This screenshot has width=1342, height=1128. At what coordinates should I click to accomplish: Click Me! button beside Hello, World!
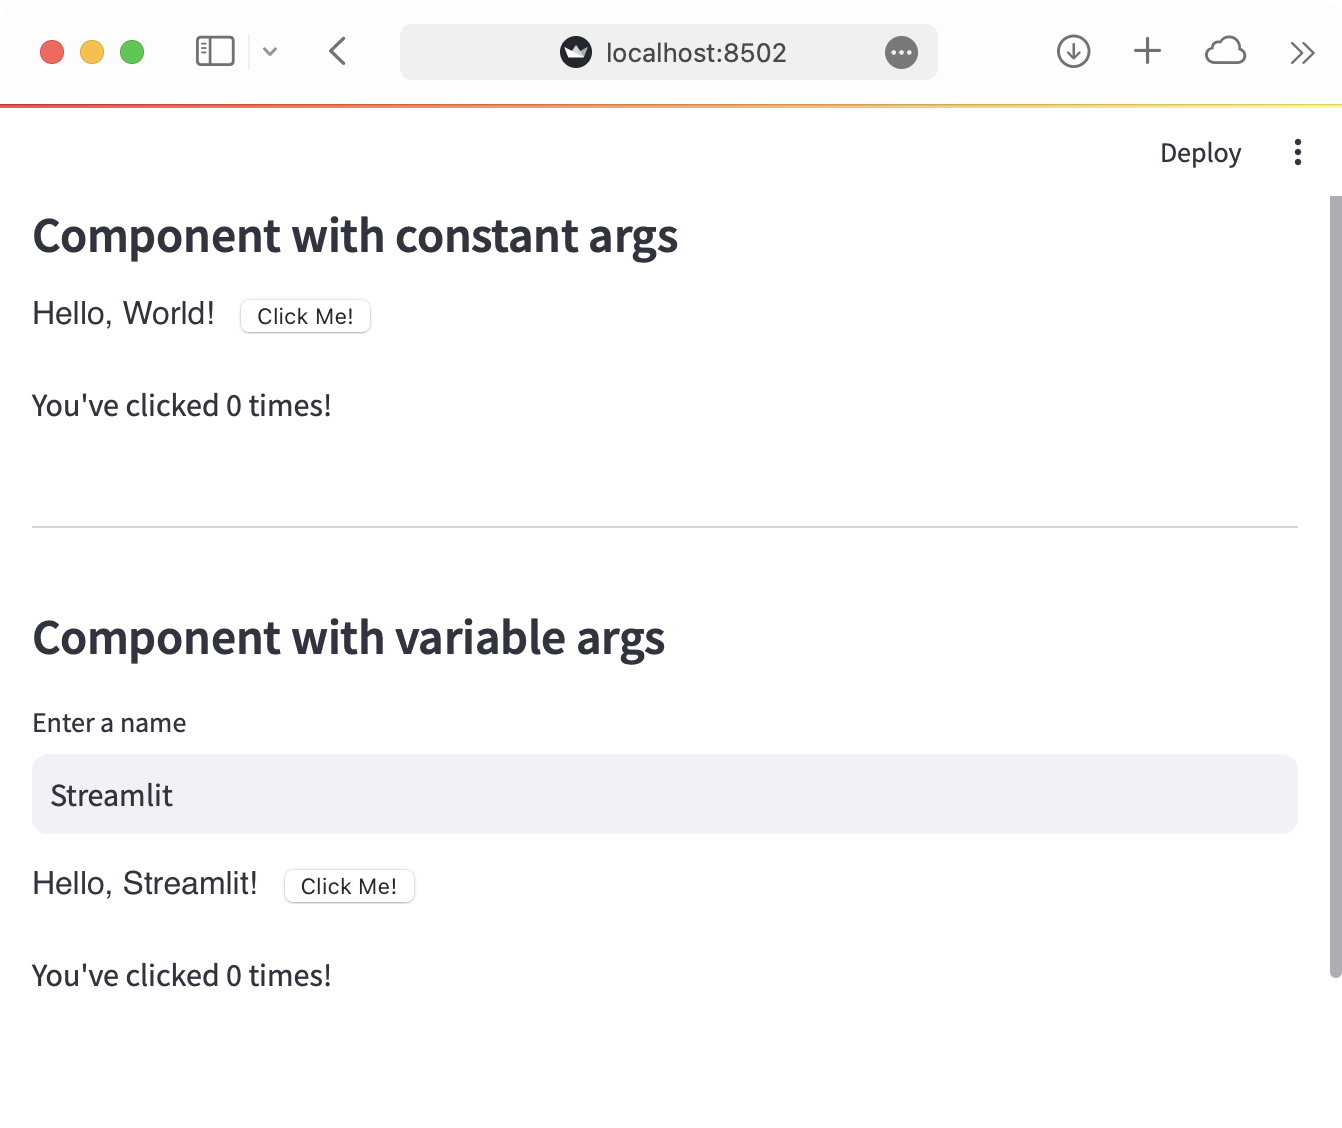coord(305,316)
